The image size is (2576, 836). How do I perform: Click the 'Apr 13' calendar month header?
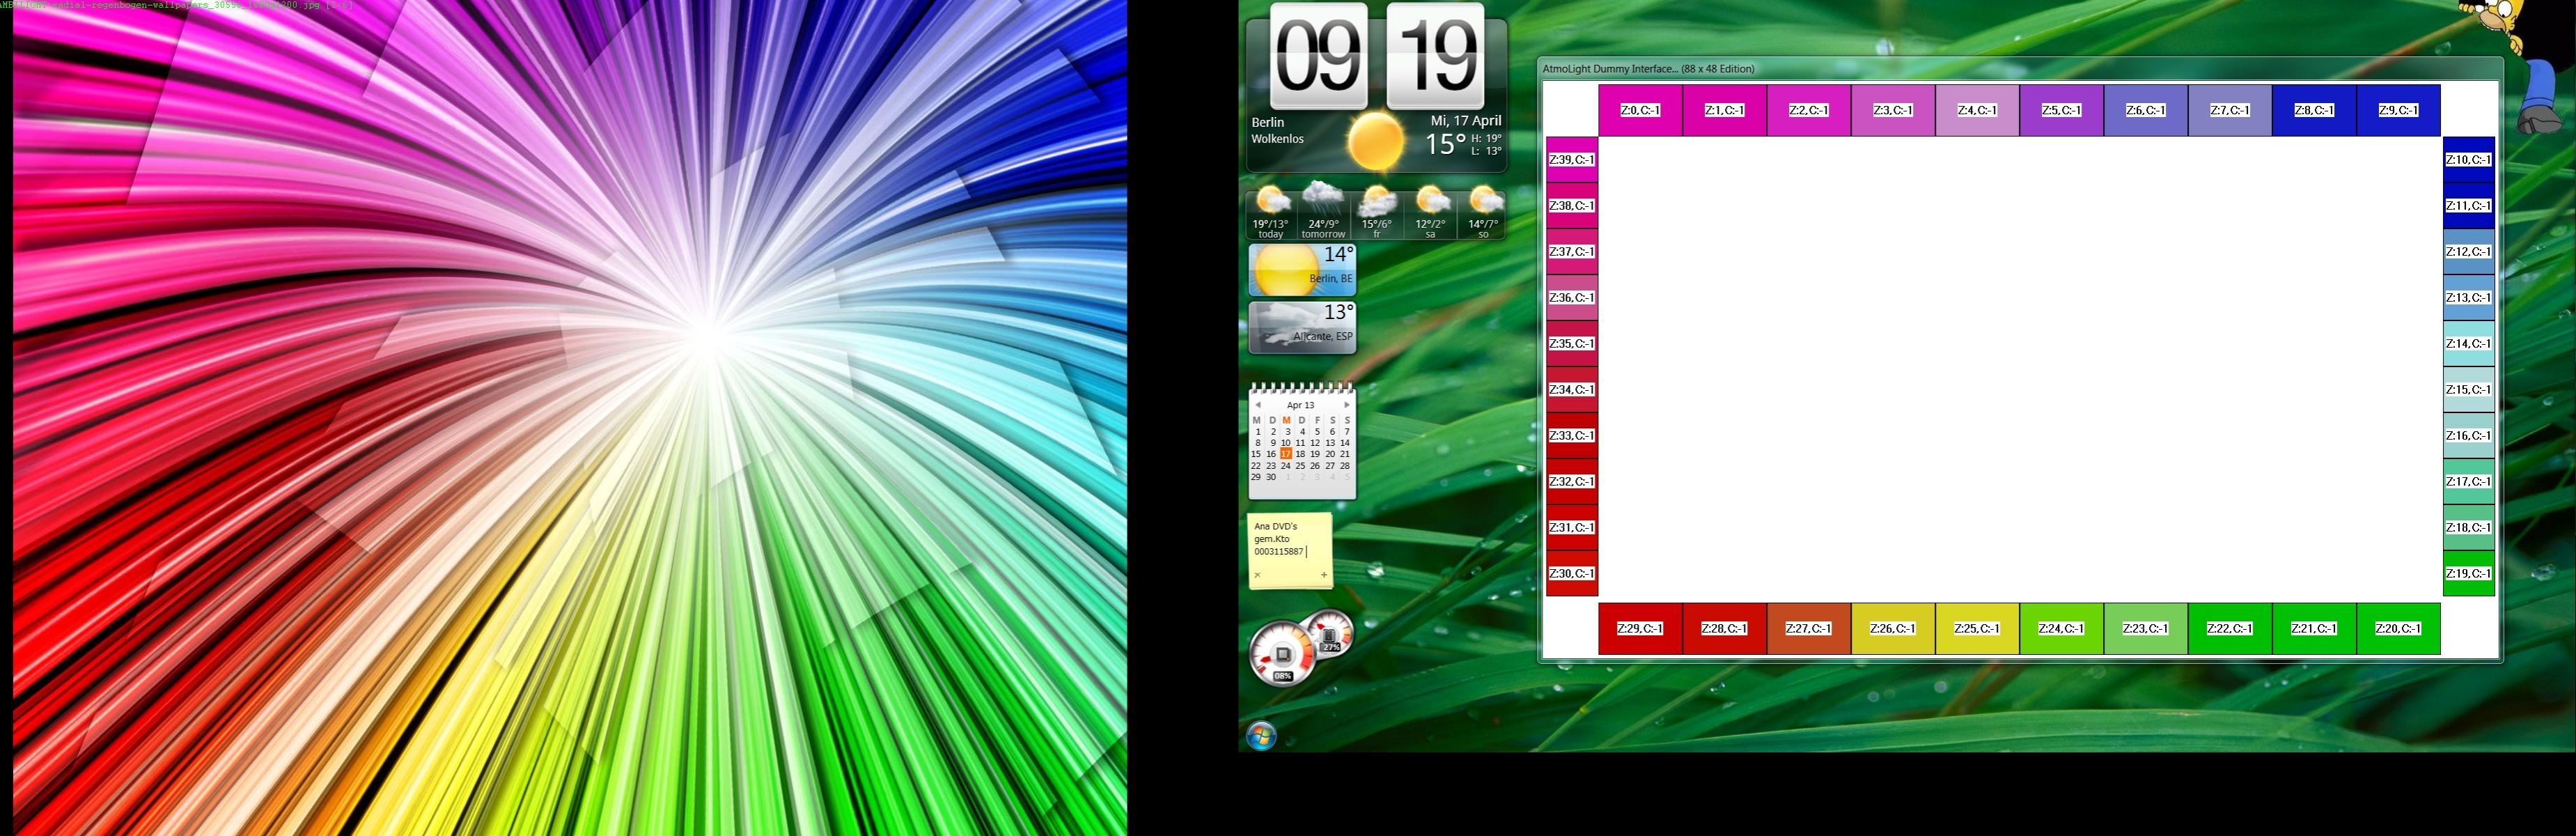point(1301,405)
